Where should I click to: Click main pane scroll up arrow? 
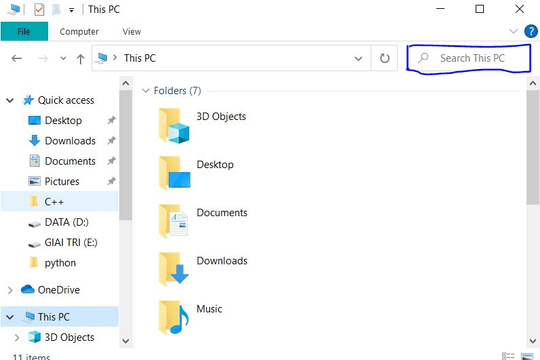coord(533,83)
